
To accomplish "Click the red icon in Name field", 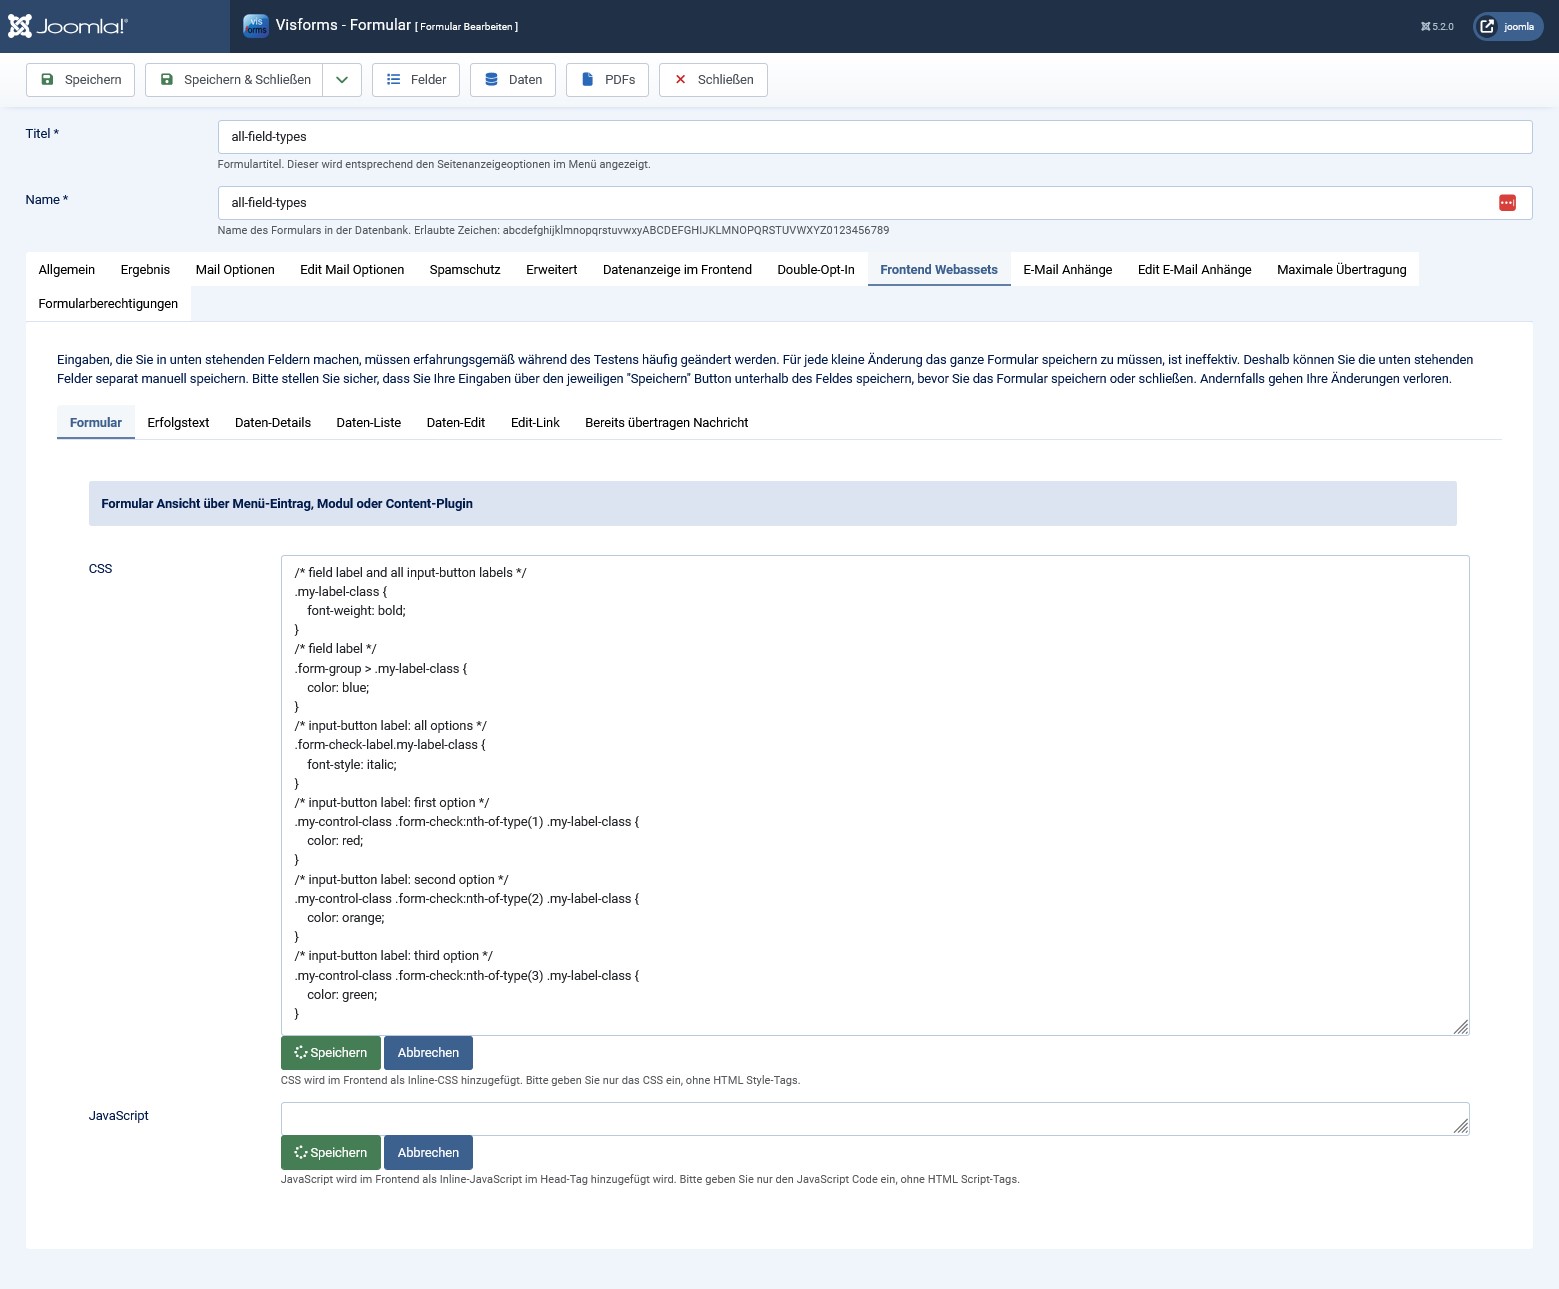I will tap(1507, 203).
